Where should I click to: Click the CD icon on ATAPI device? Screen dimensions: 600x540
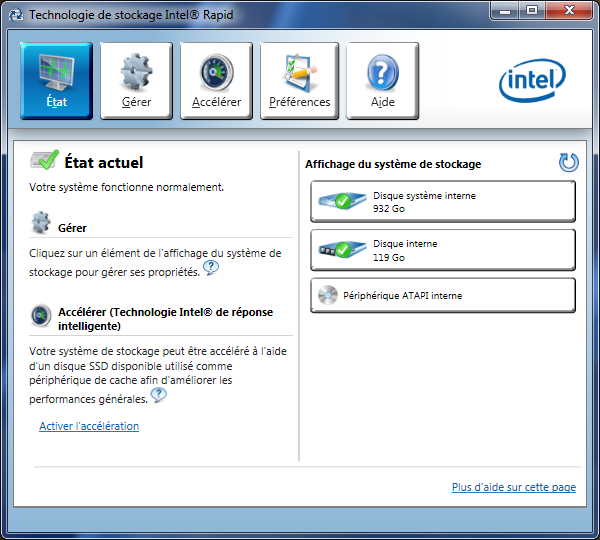pyautogui.click(x=327, y=296)
